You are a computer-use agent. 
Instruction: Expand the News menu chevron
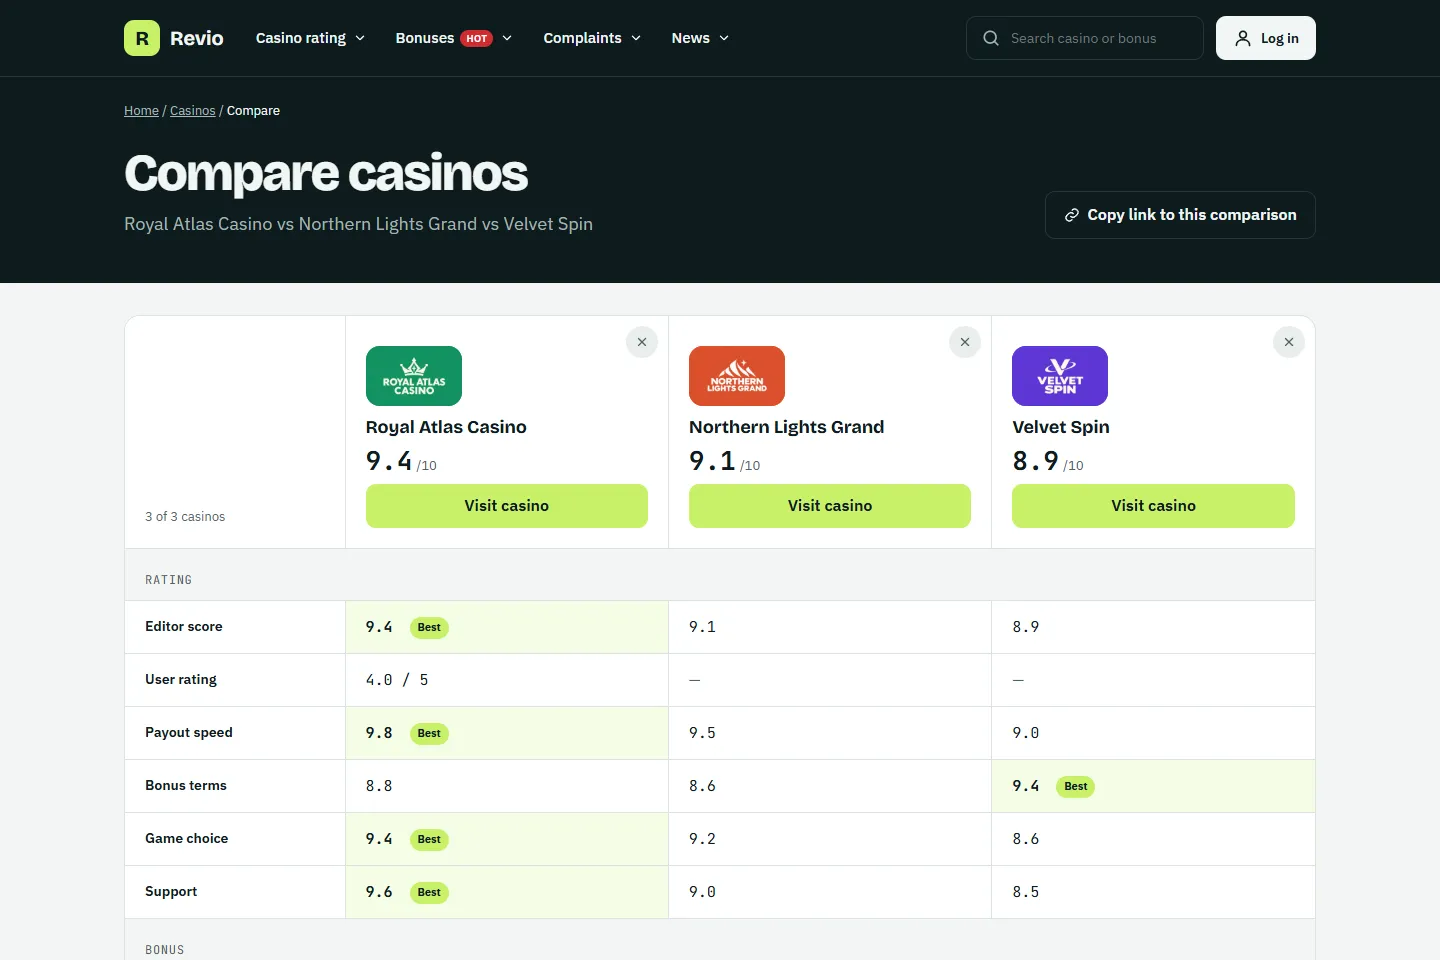coord(724,38)
